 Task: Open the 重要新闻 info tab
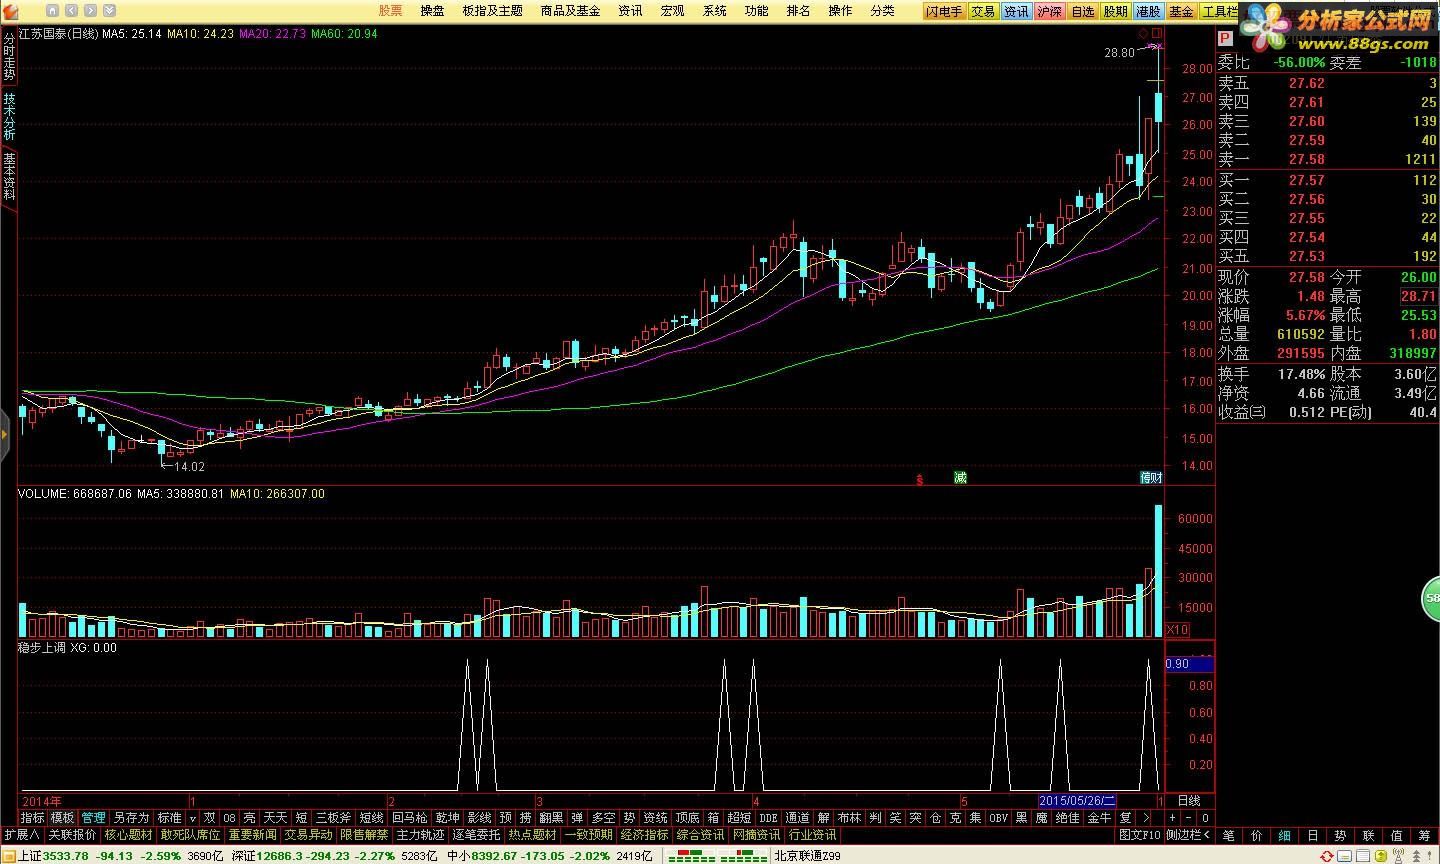252,835
